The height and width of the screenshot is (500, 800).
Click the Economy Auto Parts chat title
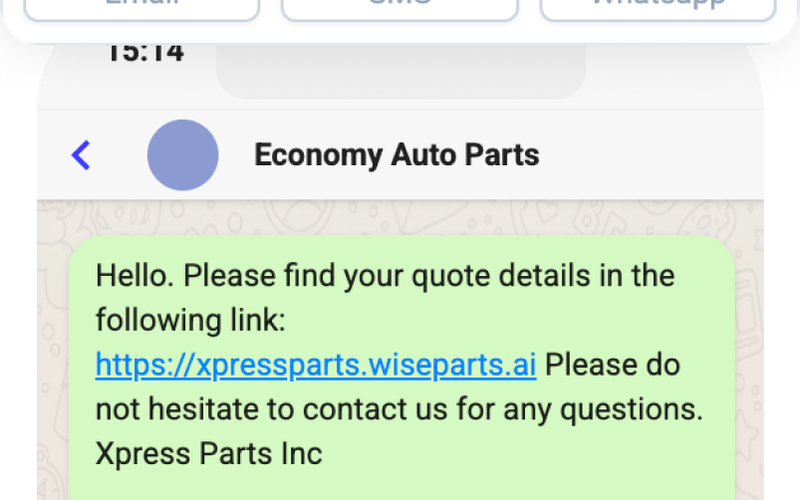pyautogui.click(x=397, y=155)
